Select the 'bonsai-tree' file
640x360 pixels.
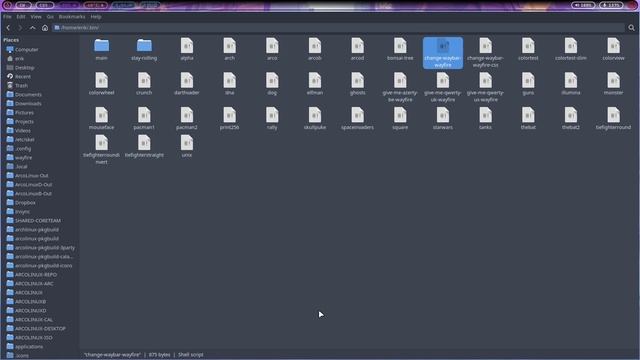(x=400, y=50)
